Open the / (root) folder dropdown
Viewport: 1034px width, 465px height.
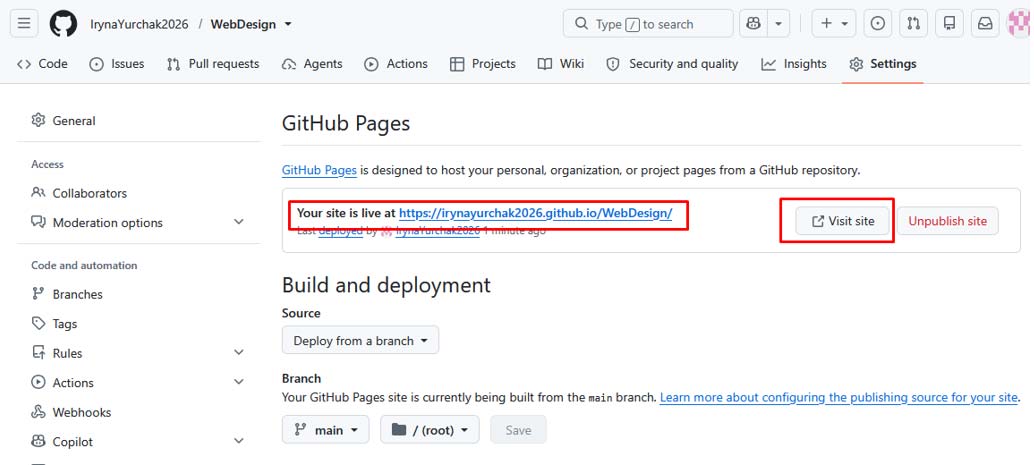[x=430, y=430]
